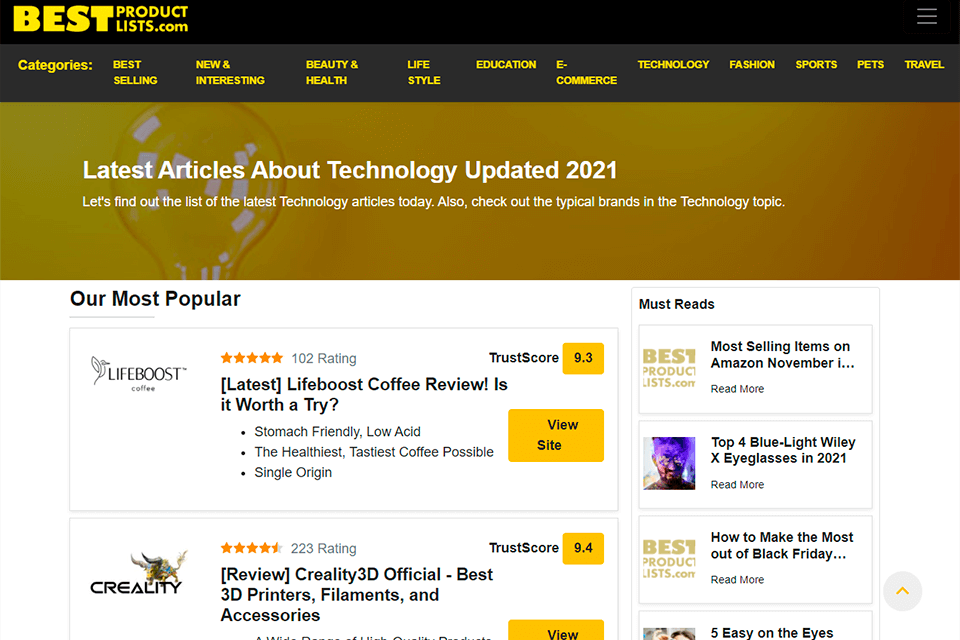Open Lifeboost Coffee Review article title
The image size is (960, 640).
coord(364,394)
